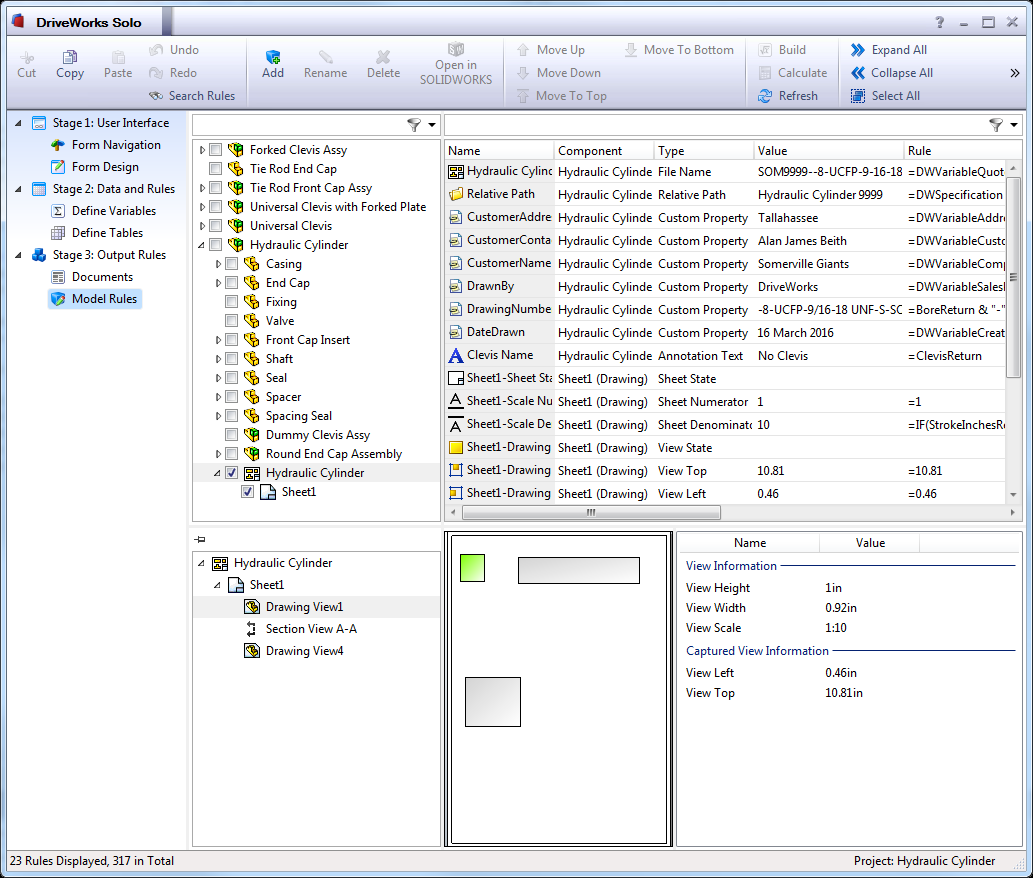Screen dimensions: 1033x878
Task: Open the rules filter dropdown arrow
Action: coord(1014,124)
